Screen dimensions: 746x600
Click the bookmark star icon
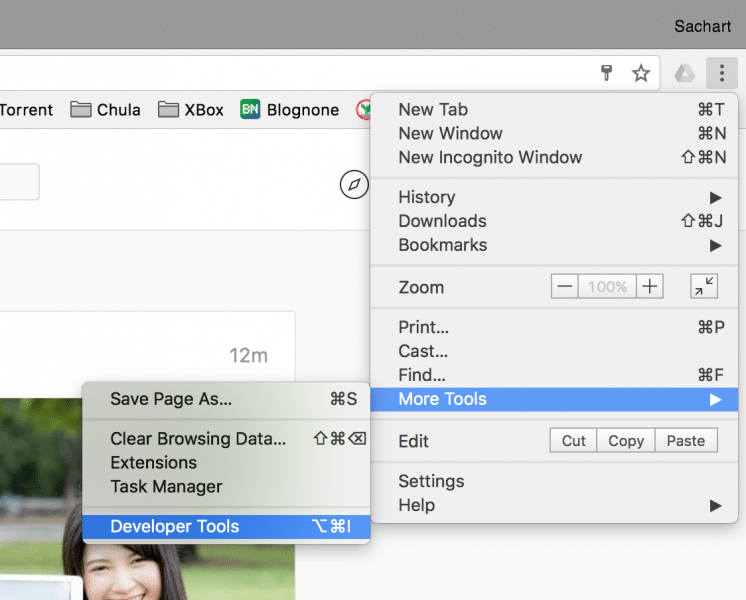pos(640,73)
